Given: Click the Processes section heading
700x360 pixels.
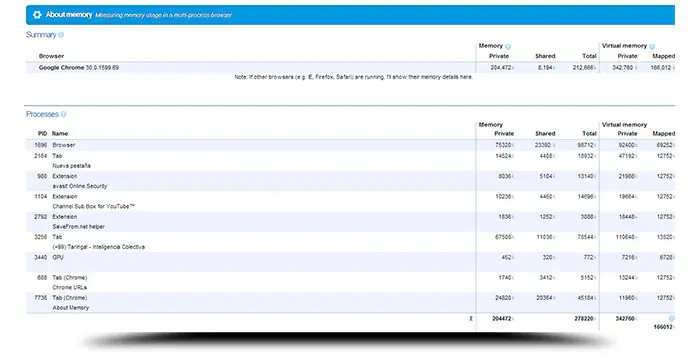Looking at the screenshot, I should click(42, 114).
